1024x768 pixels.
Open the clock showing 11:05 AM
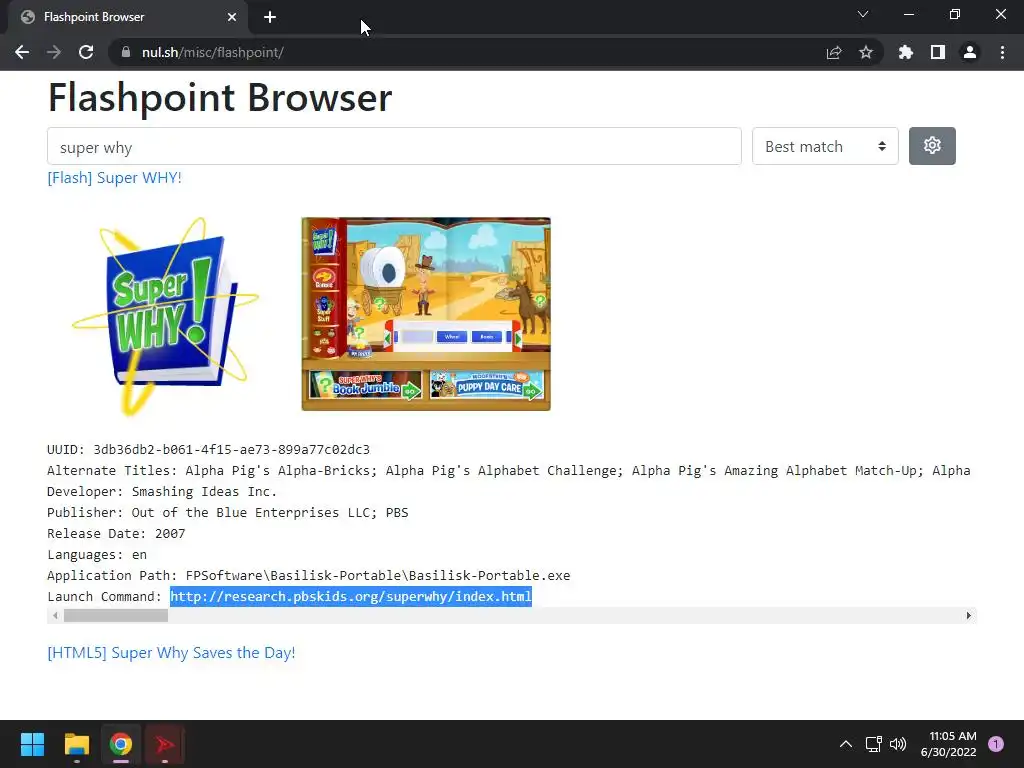tap(948, 744)
